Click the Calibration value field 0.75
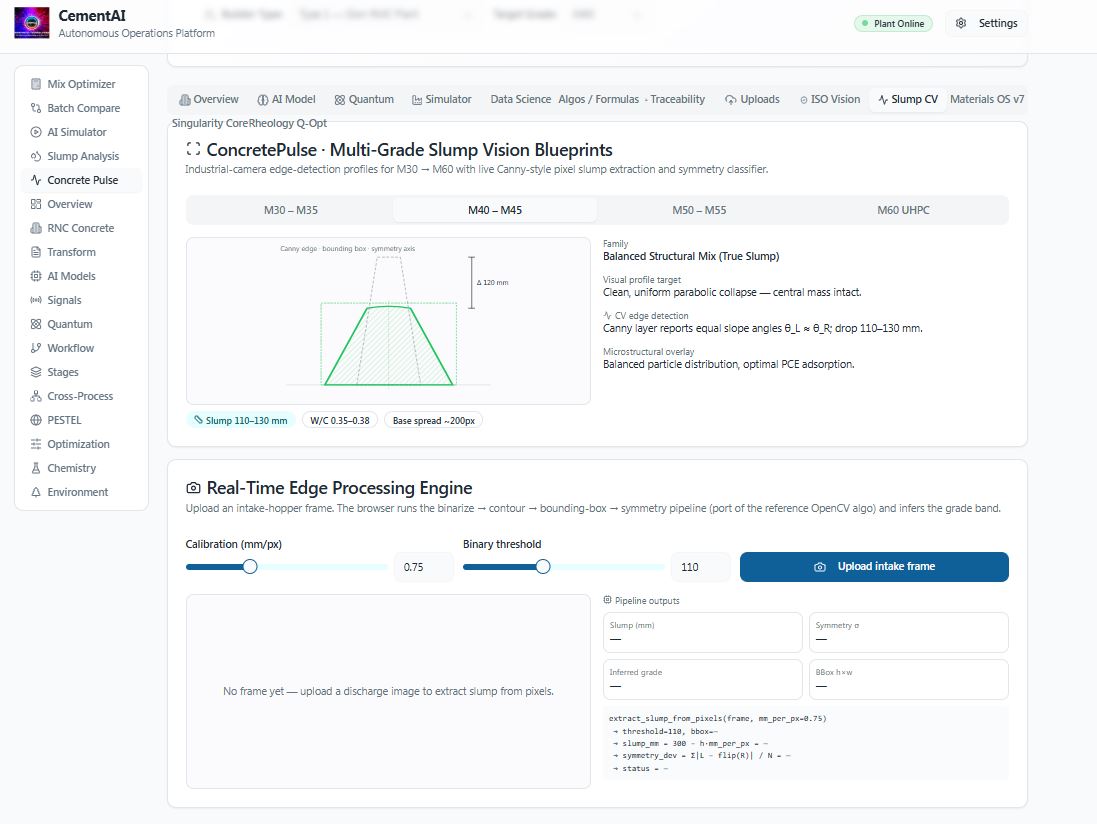Screen dimensions: 1097x824 point(423,567)
